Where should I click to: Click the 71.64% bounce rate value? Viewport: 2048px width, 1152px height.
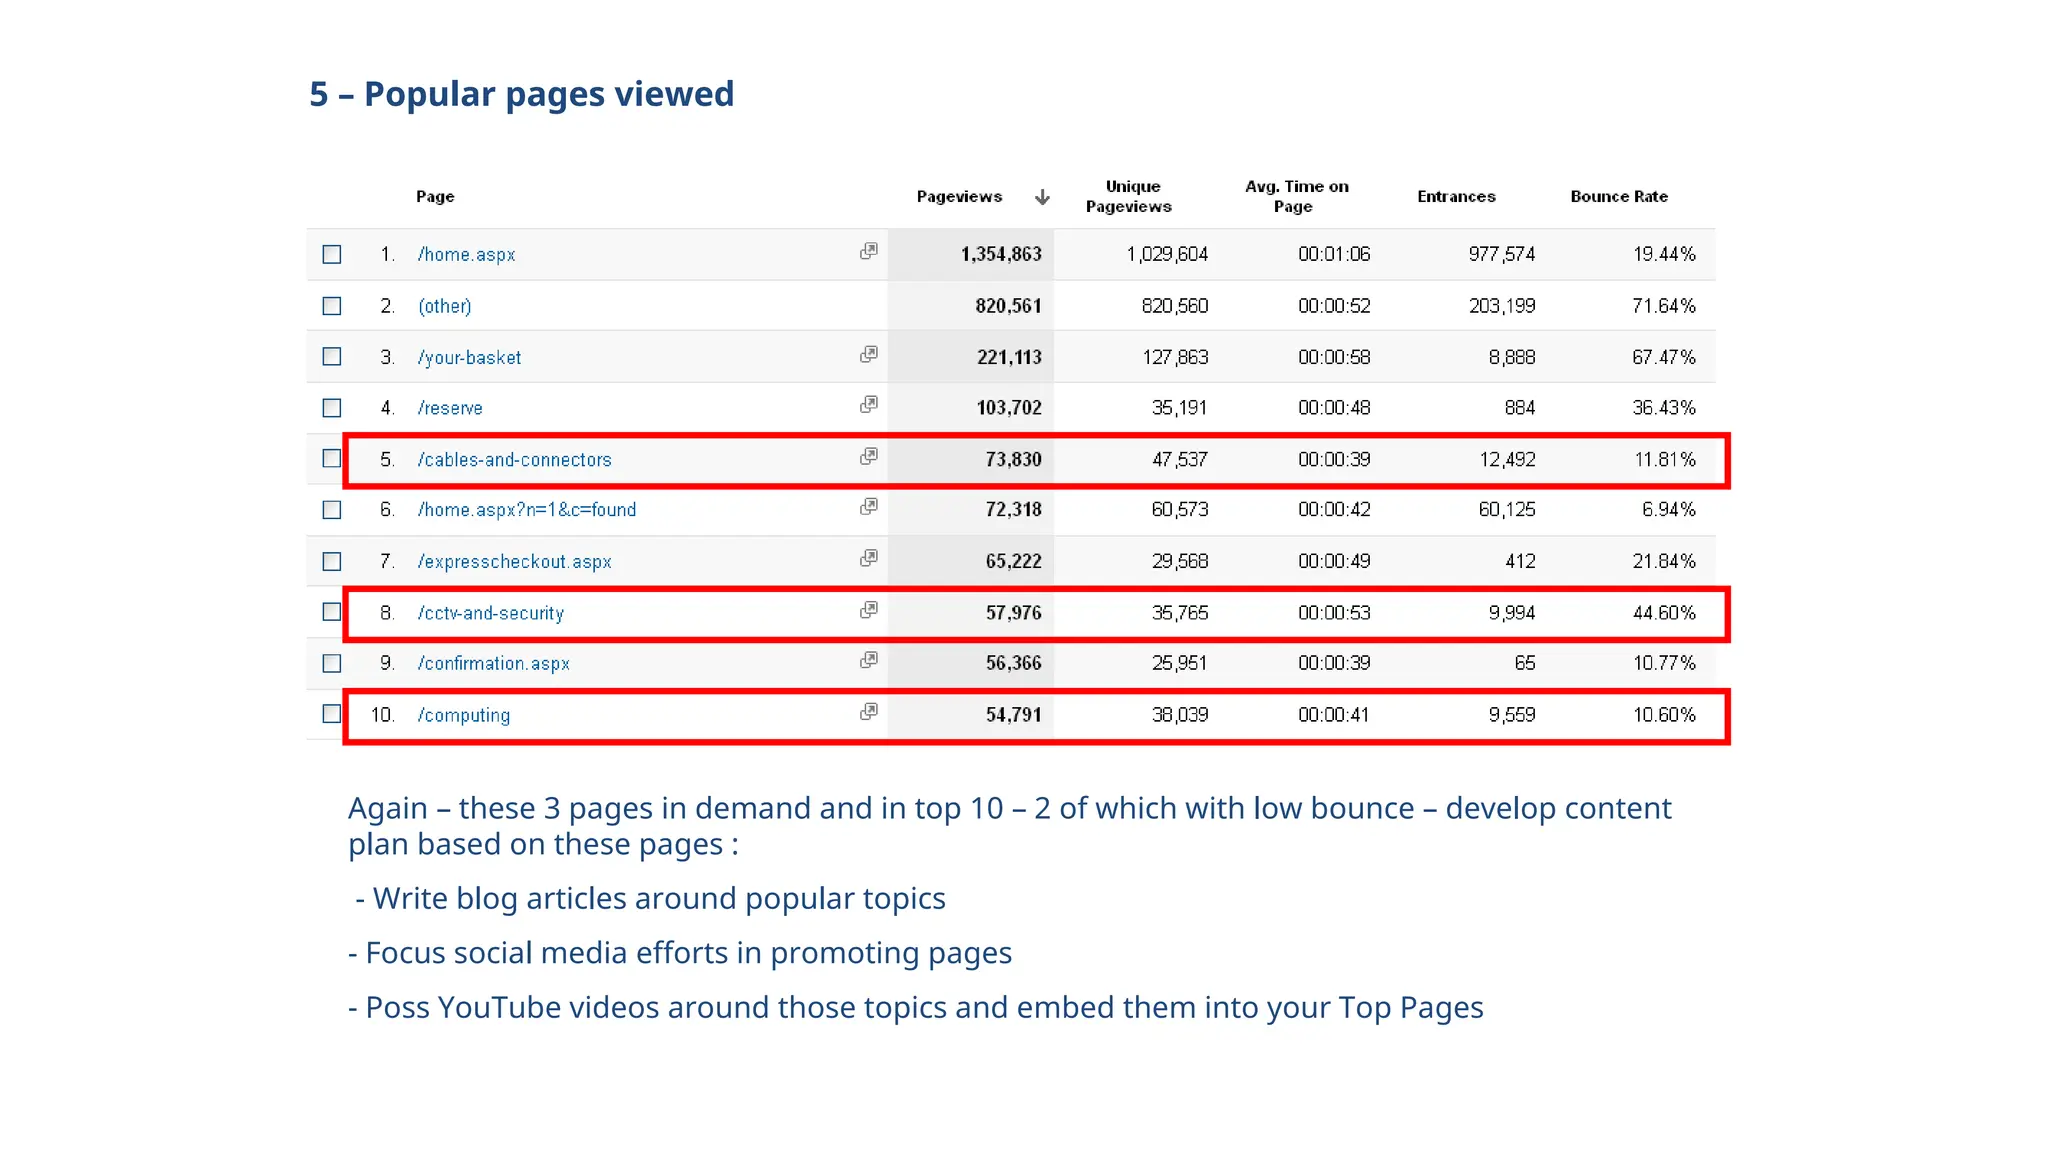click(1664, 306)
